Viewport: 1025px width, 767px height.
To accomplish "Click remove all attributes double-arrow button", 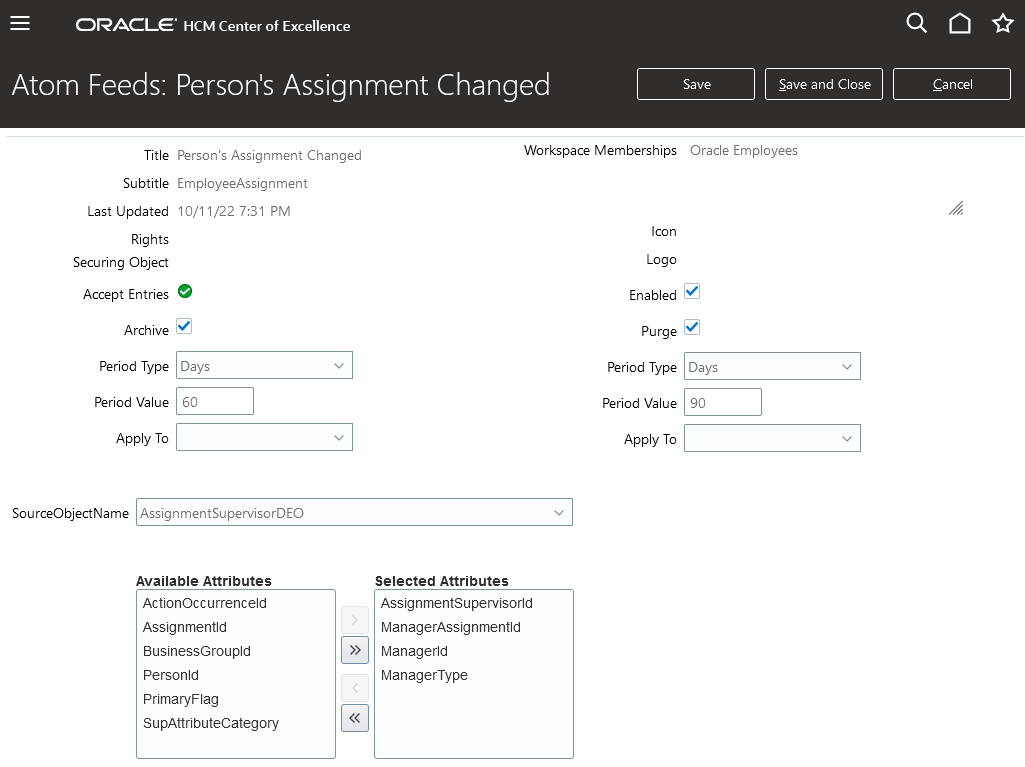I will (355, 718).
